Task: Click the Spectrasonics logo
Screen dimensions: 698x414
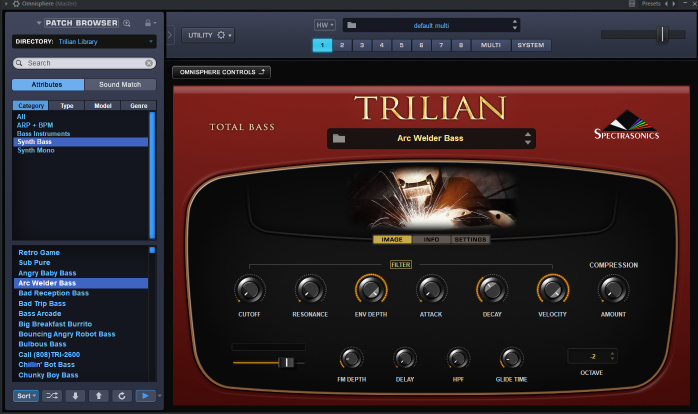Action: click(627, 126)
